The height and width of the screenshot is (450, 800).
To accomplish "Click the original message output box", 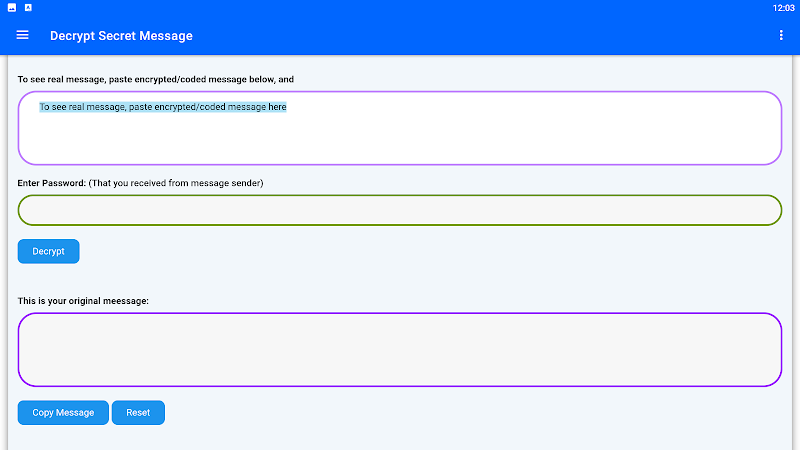I will [400, 350].
